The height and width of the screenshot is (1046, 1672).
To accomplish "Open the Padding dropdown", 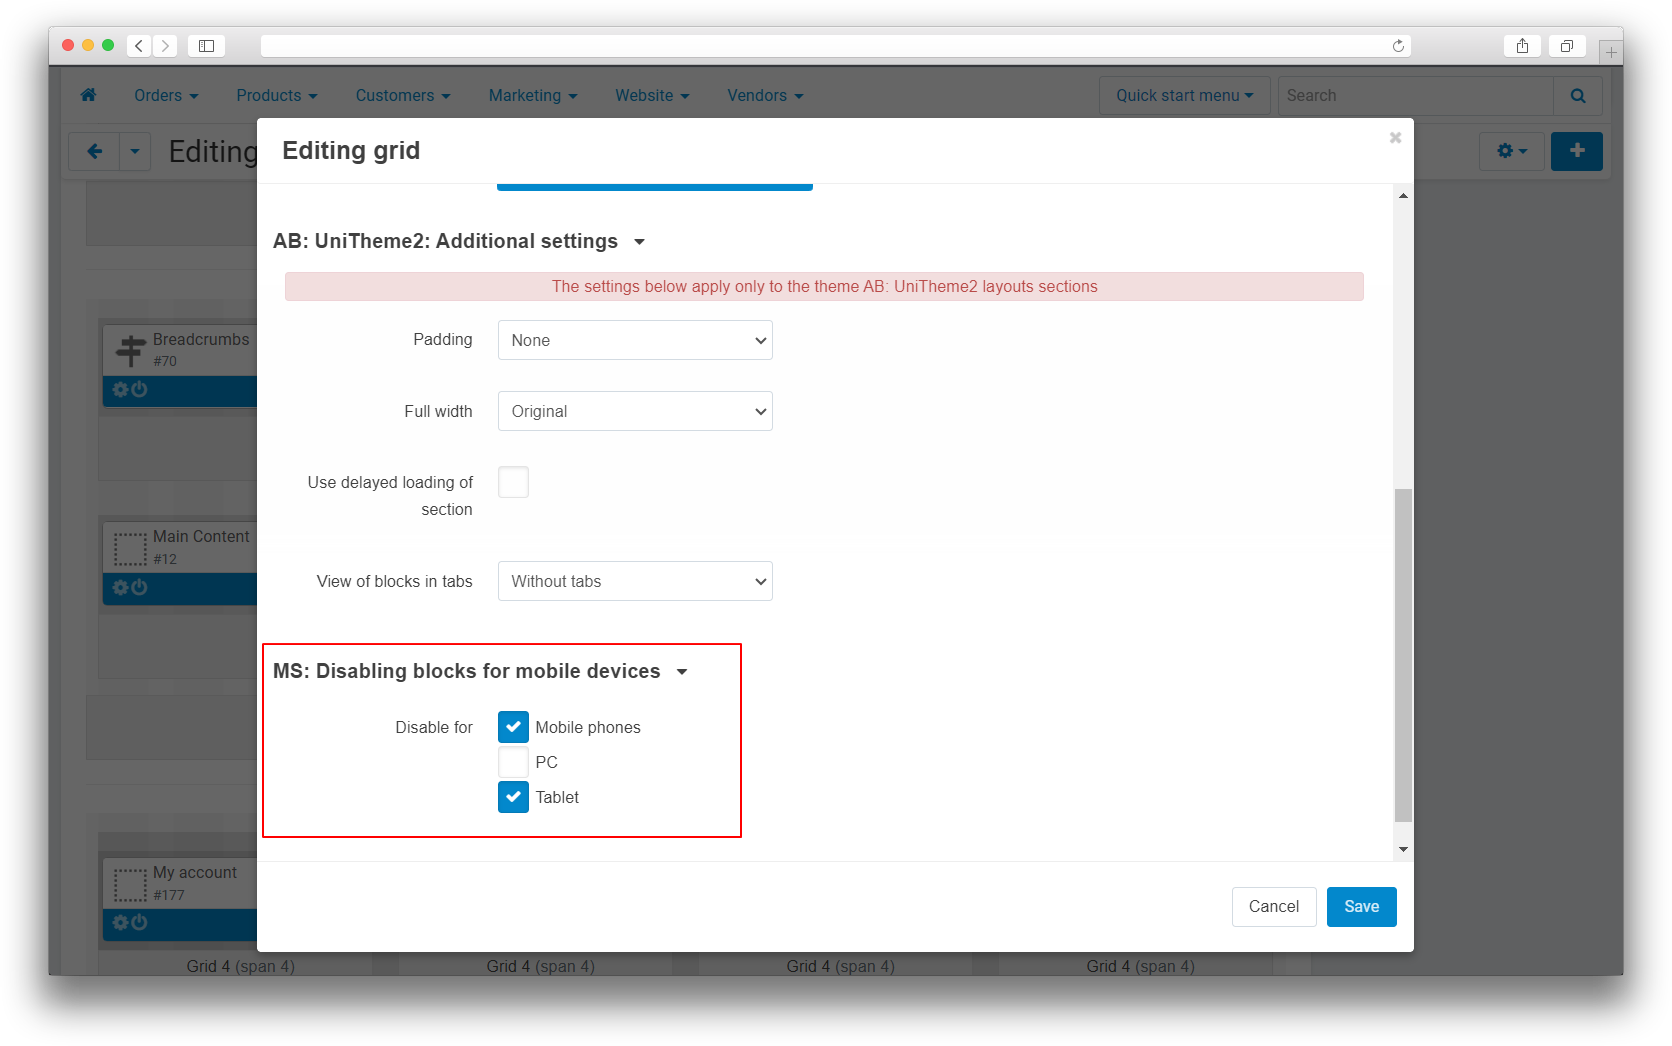I will (635, 340).
